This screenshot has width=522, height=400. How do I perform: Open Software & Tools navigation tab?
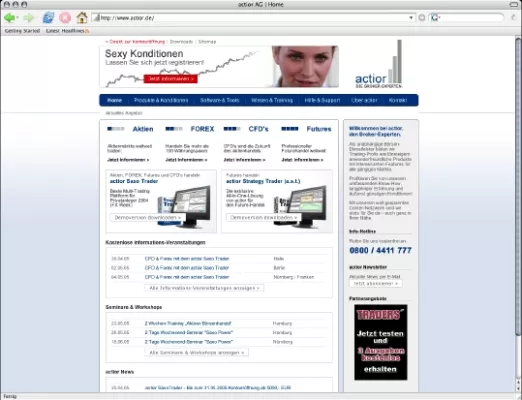[220, 100]
